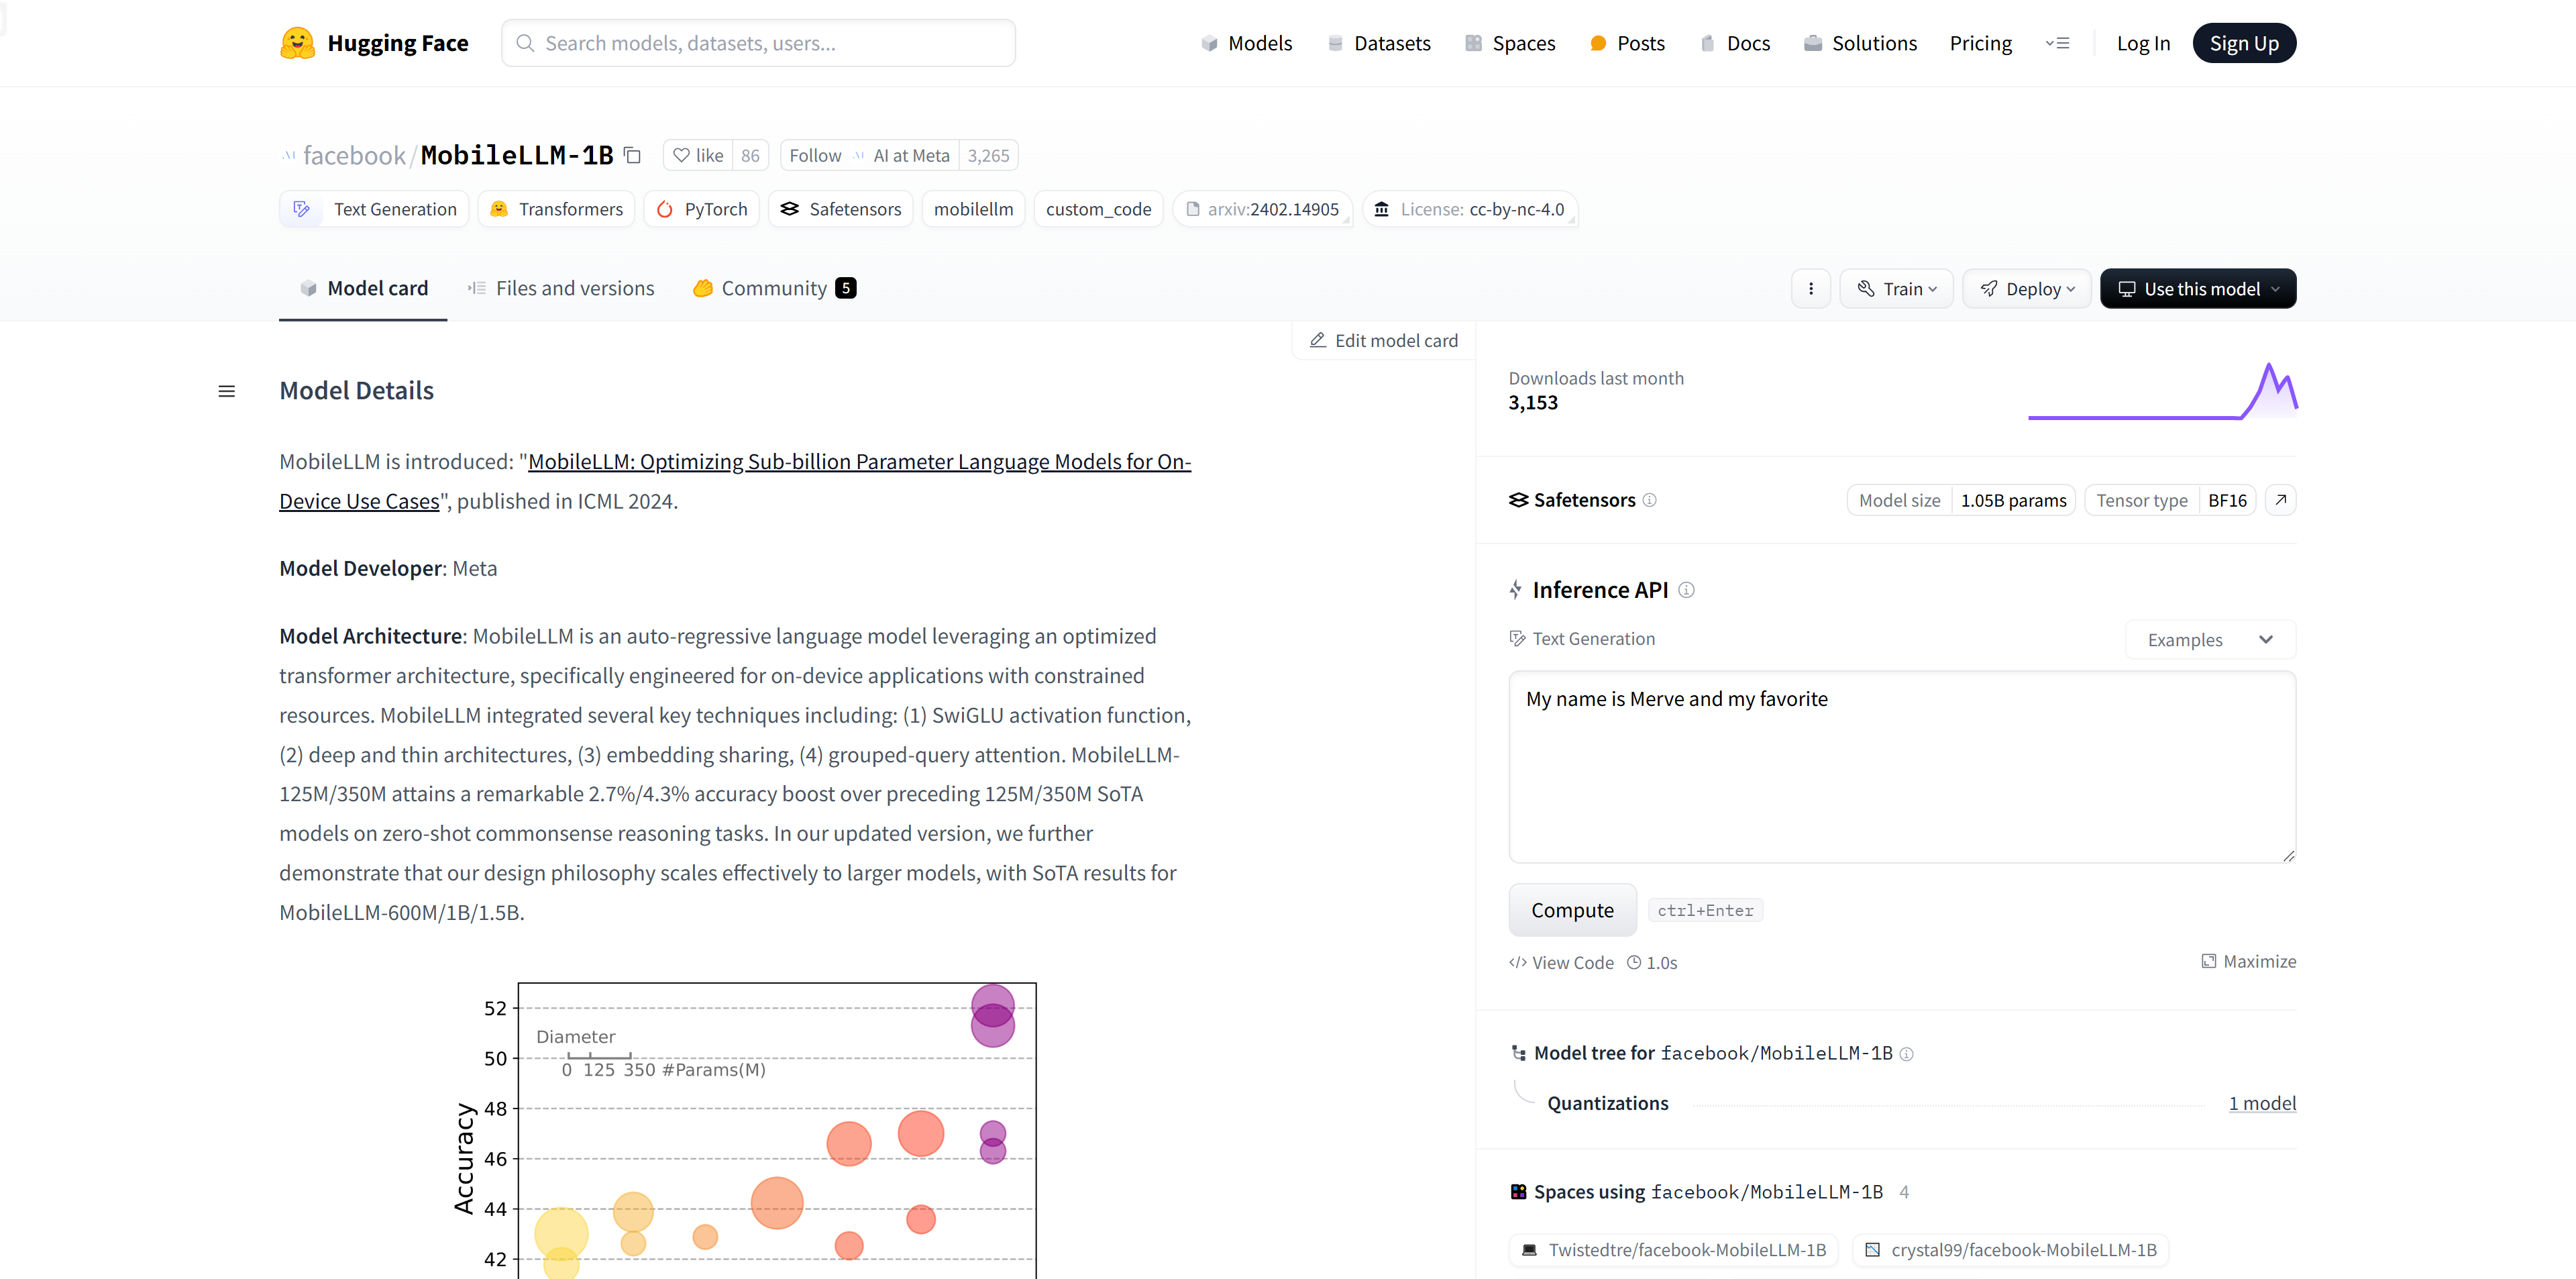Open the 1 model quantizations link

[x=2262, y=1103]
